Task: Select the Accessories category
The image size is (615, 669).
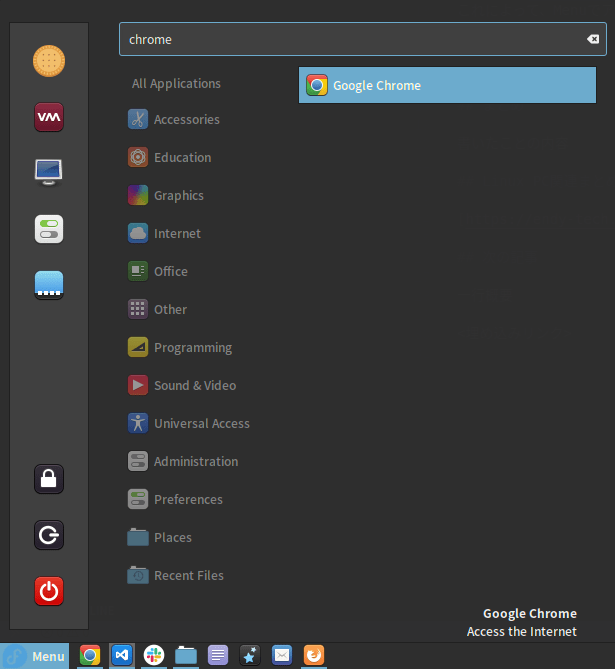Action: click(x=174, y=119)
